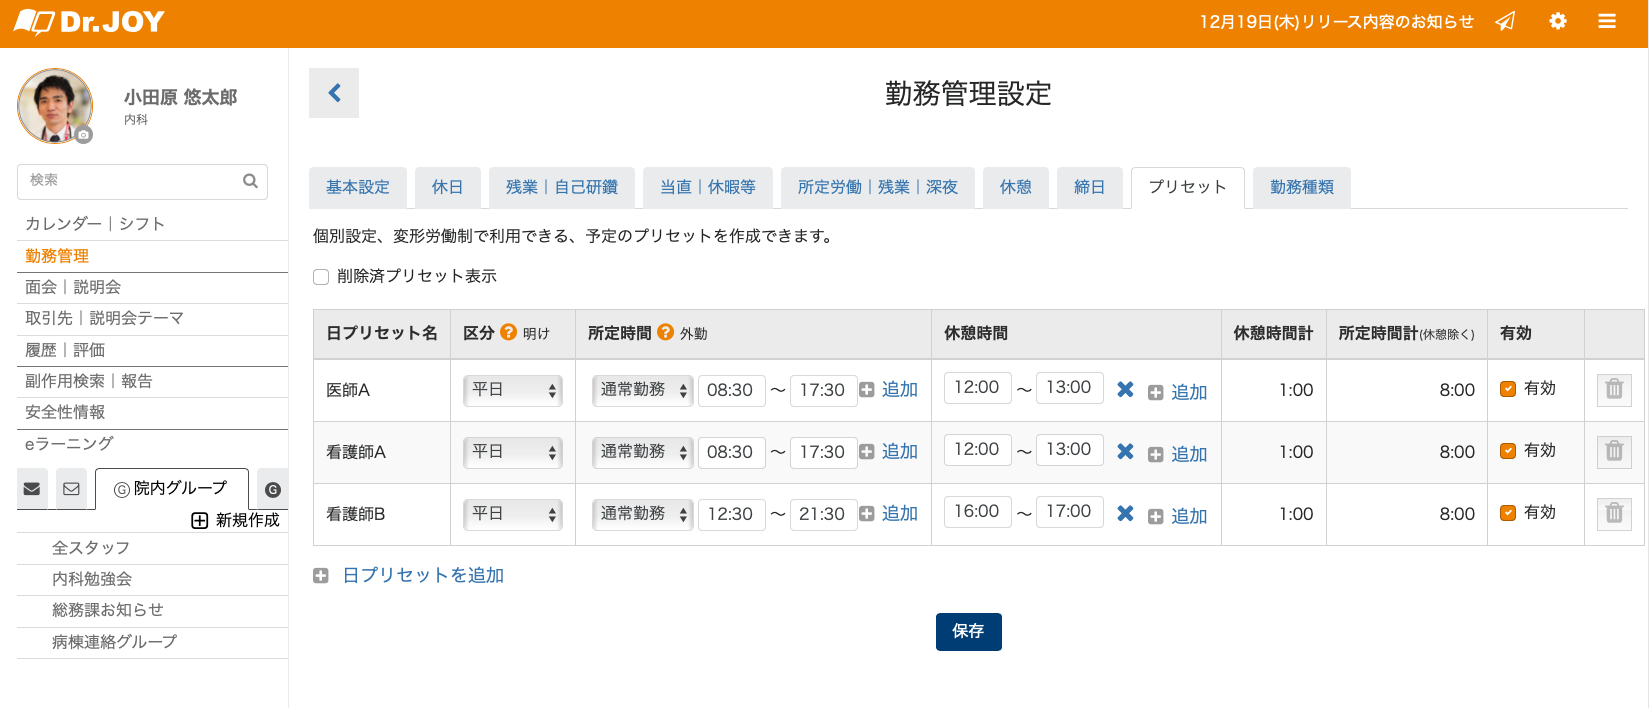Viewport: 1649px width, 708px height.
Task: Open the 全スタッフ group
Action: pyautogui.click(x=152, y=548)
